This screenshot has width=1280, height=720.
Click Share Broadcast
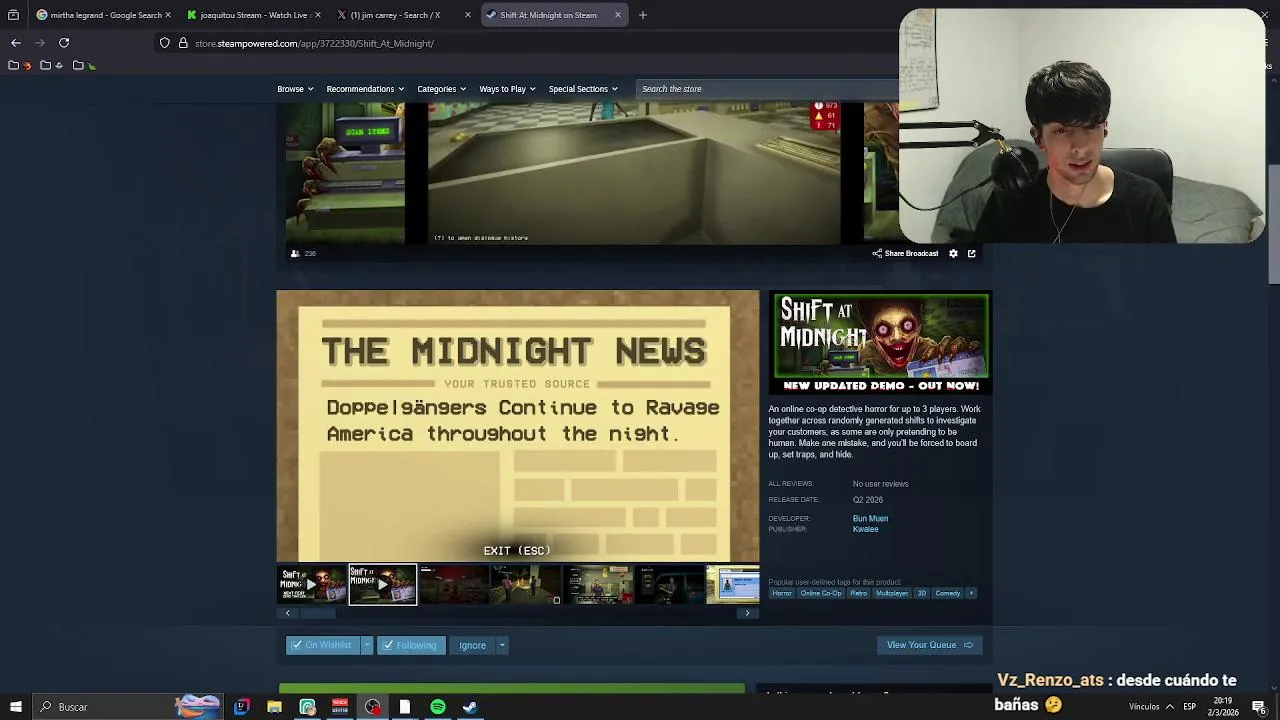coord(905,254)
